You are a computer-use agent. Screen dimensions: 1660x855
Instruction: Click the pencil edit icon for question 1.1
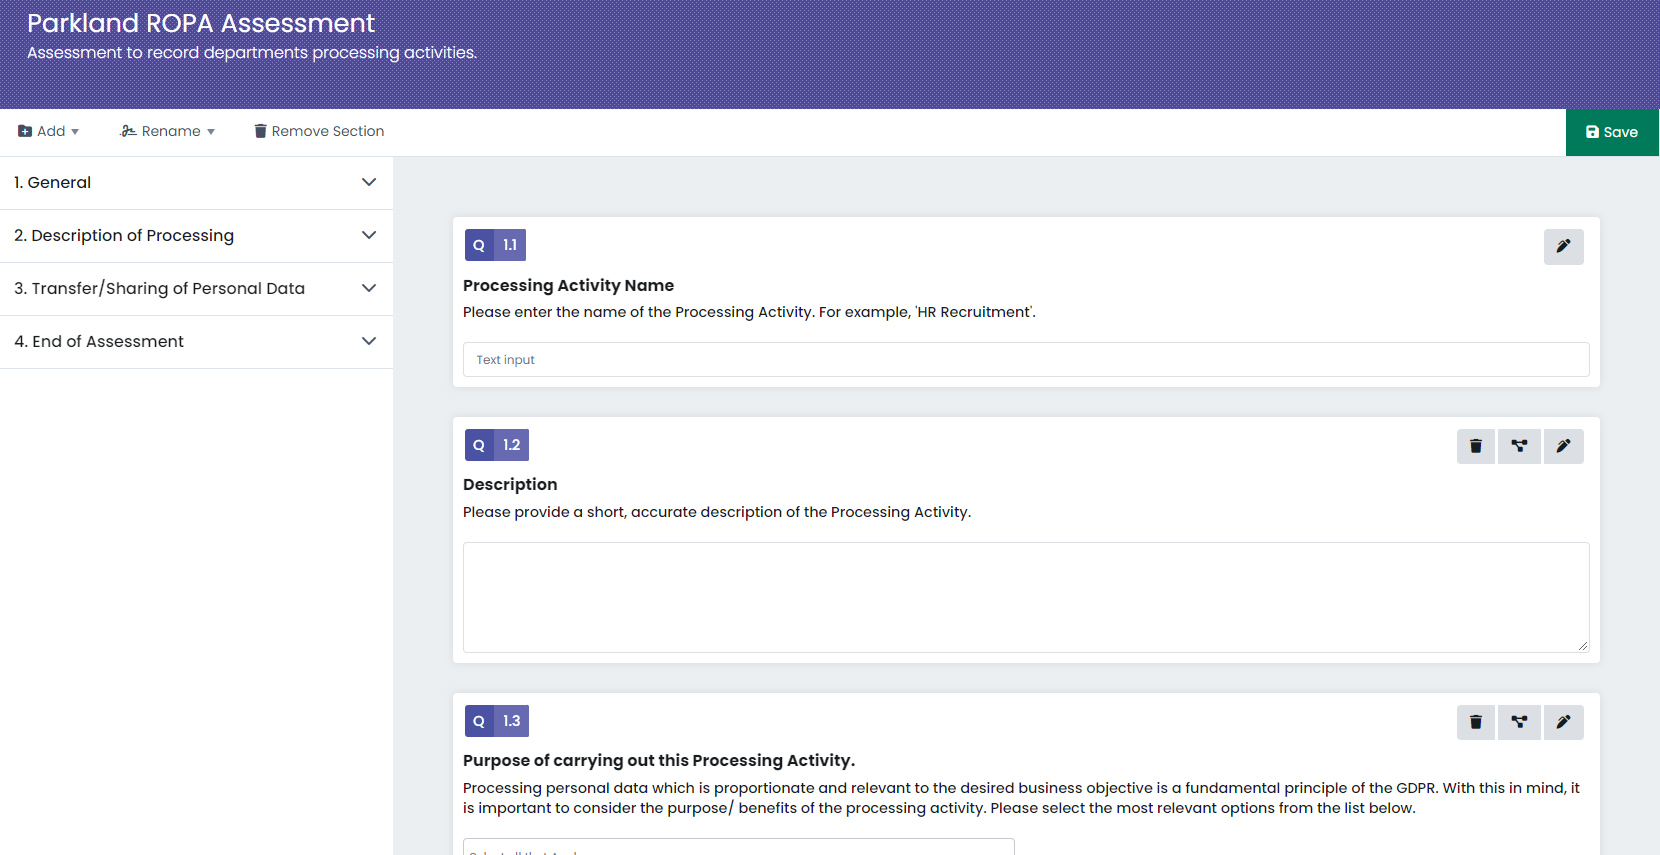pyautogui.click(x=1563, y=247)
